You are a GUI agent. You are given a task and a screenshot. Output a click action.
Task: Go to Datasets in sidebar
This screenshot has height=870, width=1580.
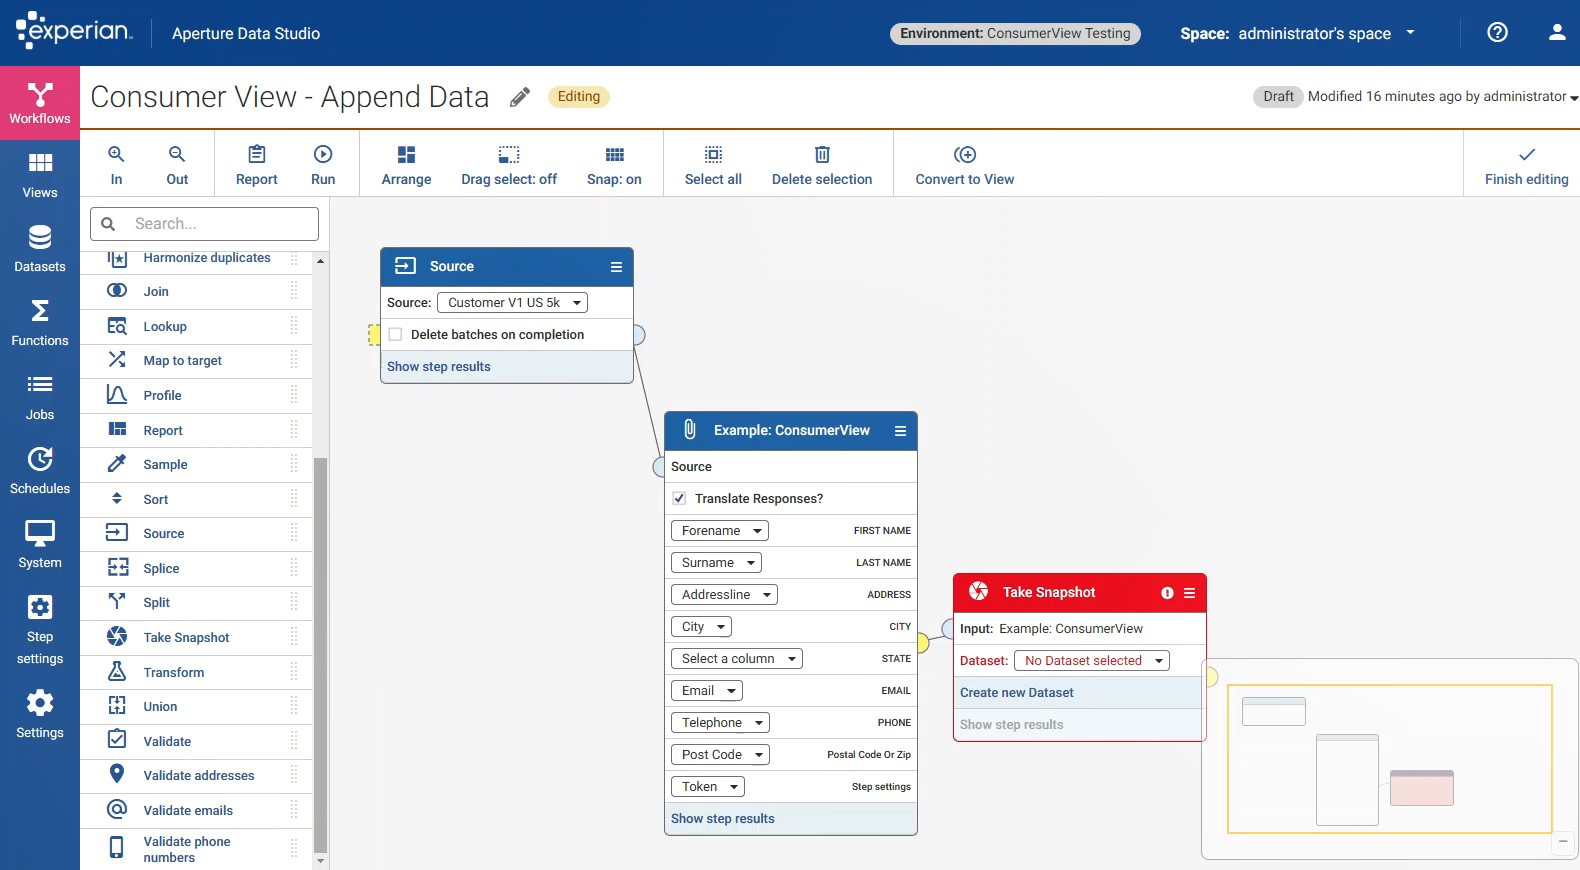40,250
